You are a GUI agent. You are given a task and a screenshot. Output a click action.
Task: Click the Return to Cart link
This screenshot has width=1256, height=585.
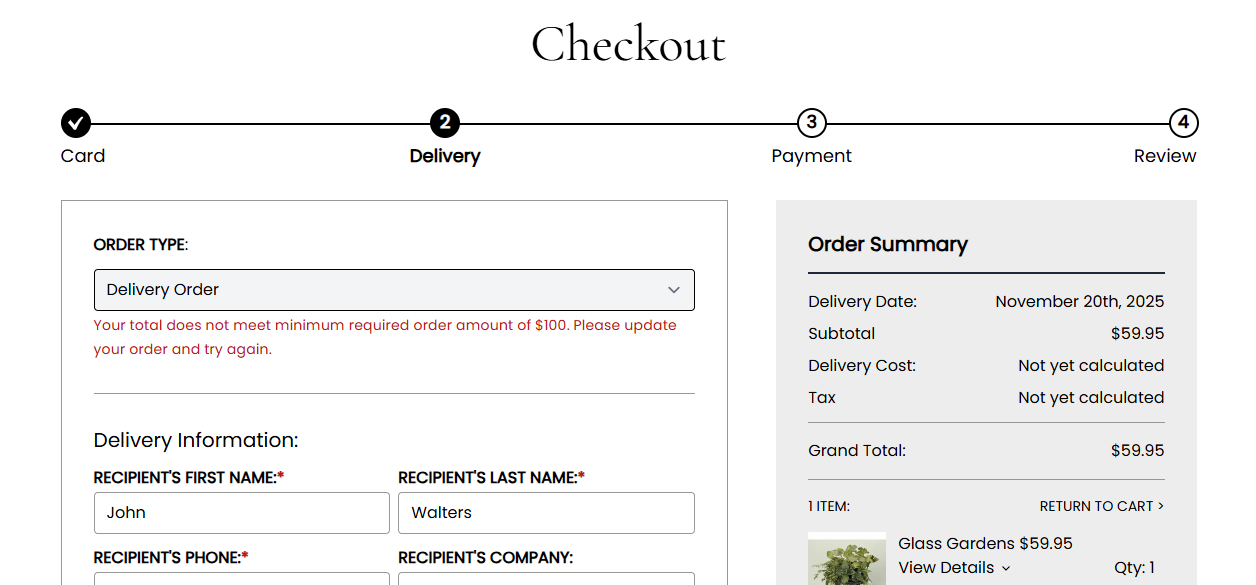(x=1096, y=506)
